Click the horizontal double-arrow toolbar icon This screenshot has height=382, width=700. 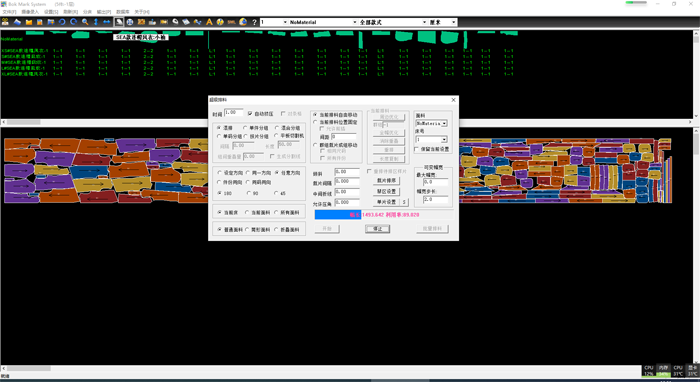coord(107,22)
